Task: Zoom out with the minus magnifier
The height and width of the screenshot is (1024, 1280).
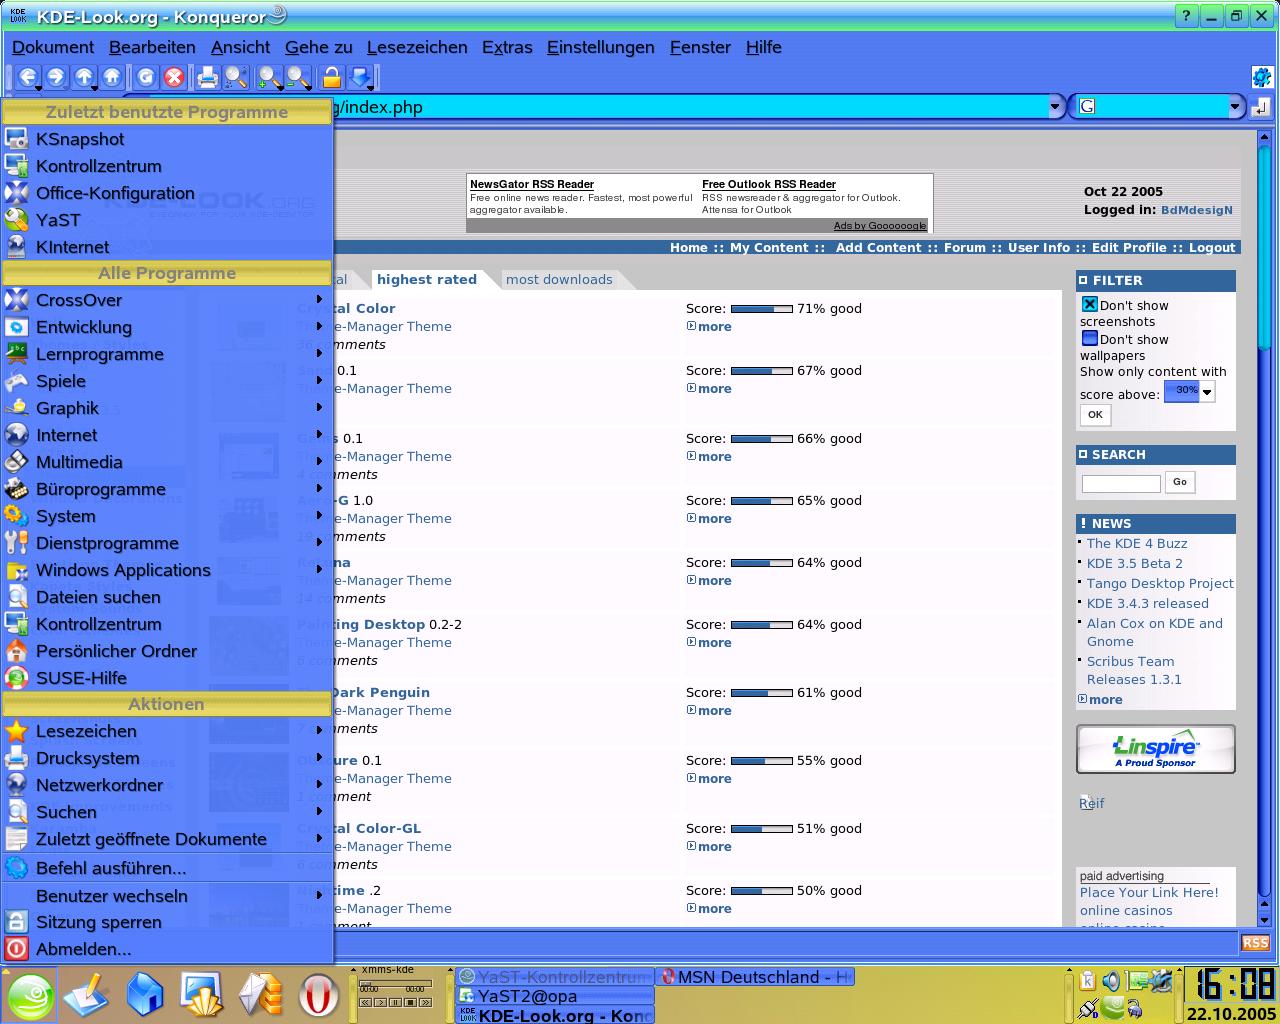Action: pyautogui.click(x=298, y=77)
